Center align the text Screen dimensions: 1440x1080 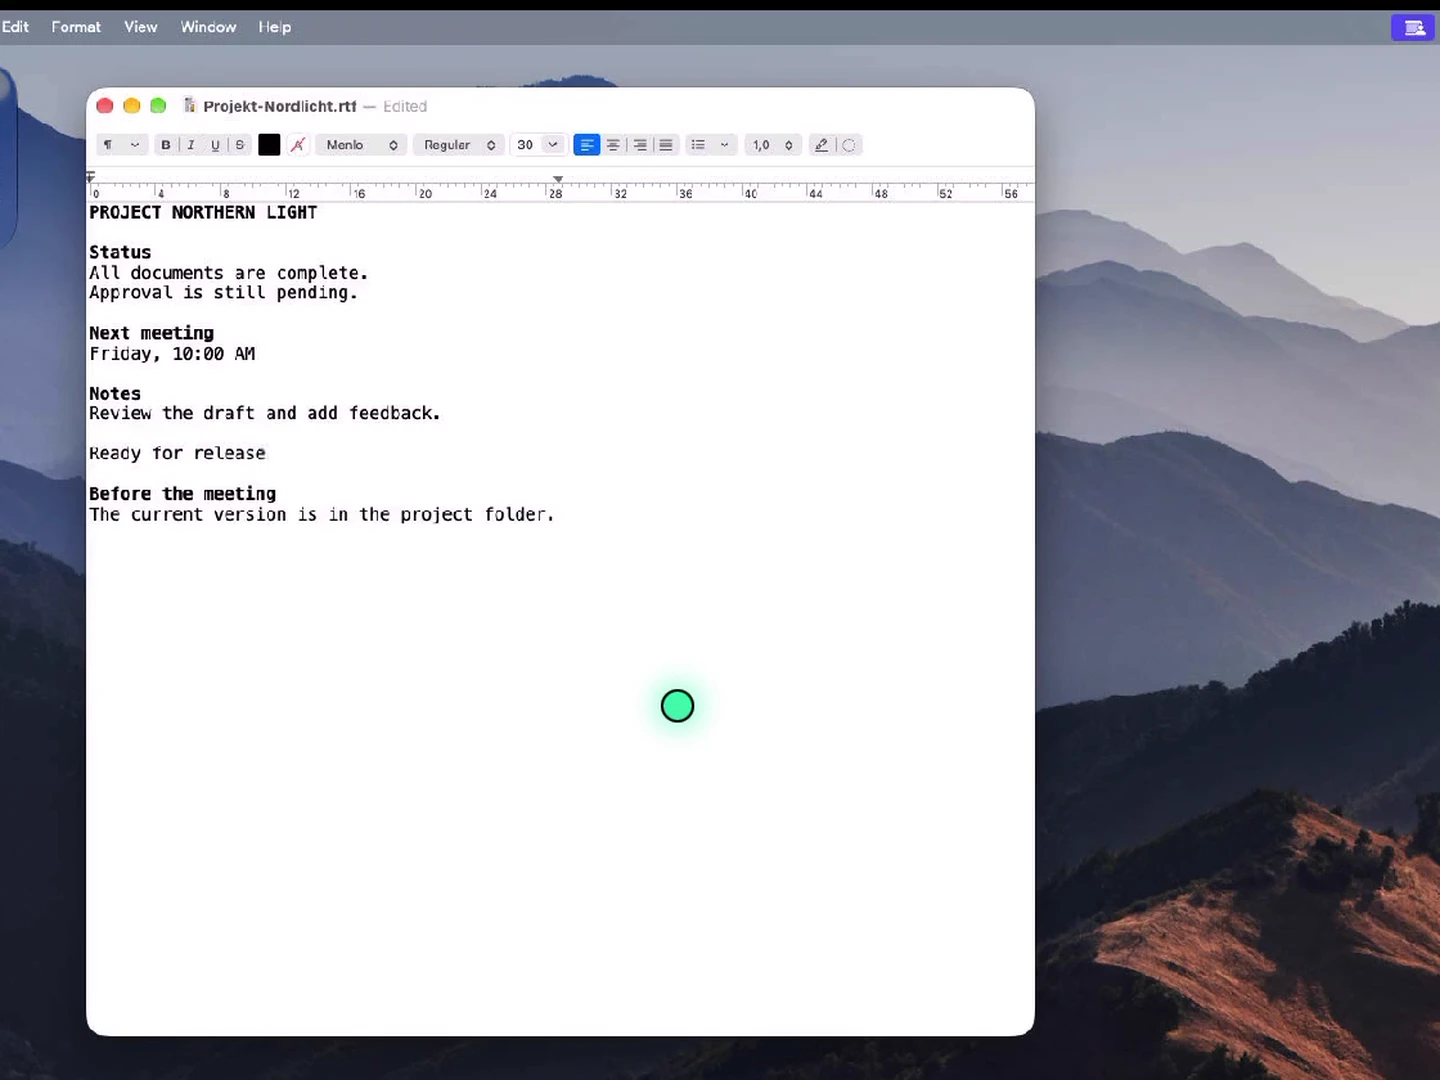coord(613,145)
